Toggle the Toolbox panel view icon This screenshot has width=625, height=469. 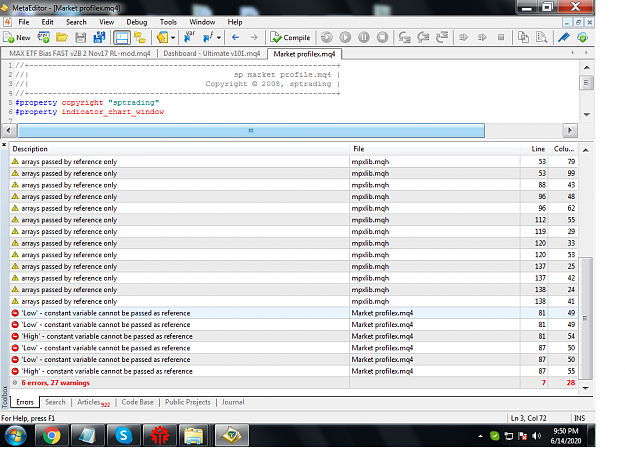[122, 37]
